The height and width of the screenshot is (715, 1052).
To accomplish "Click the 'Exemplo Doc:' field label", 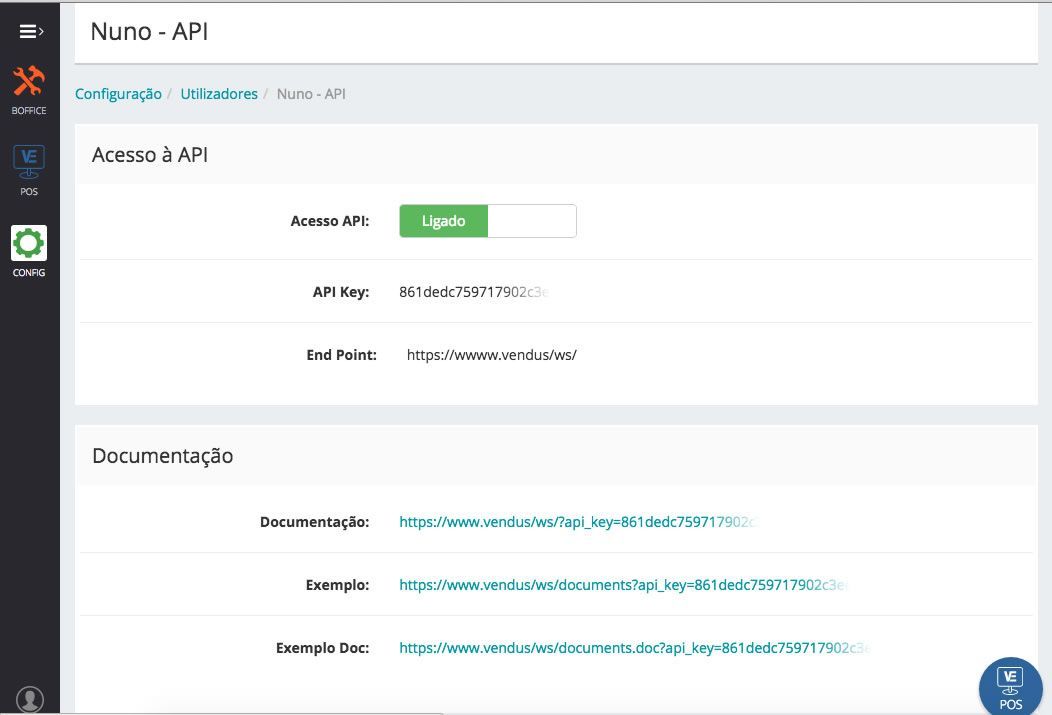I will tap(323, 648).
